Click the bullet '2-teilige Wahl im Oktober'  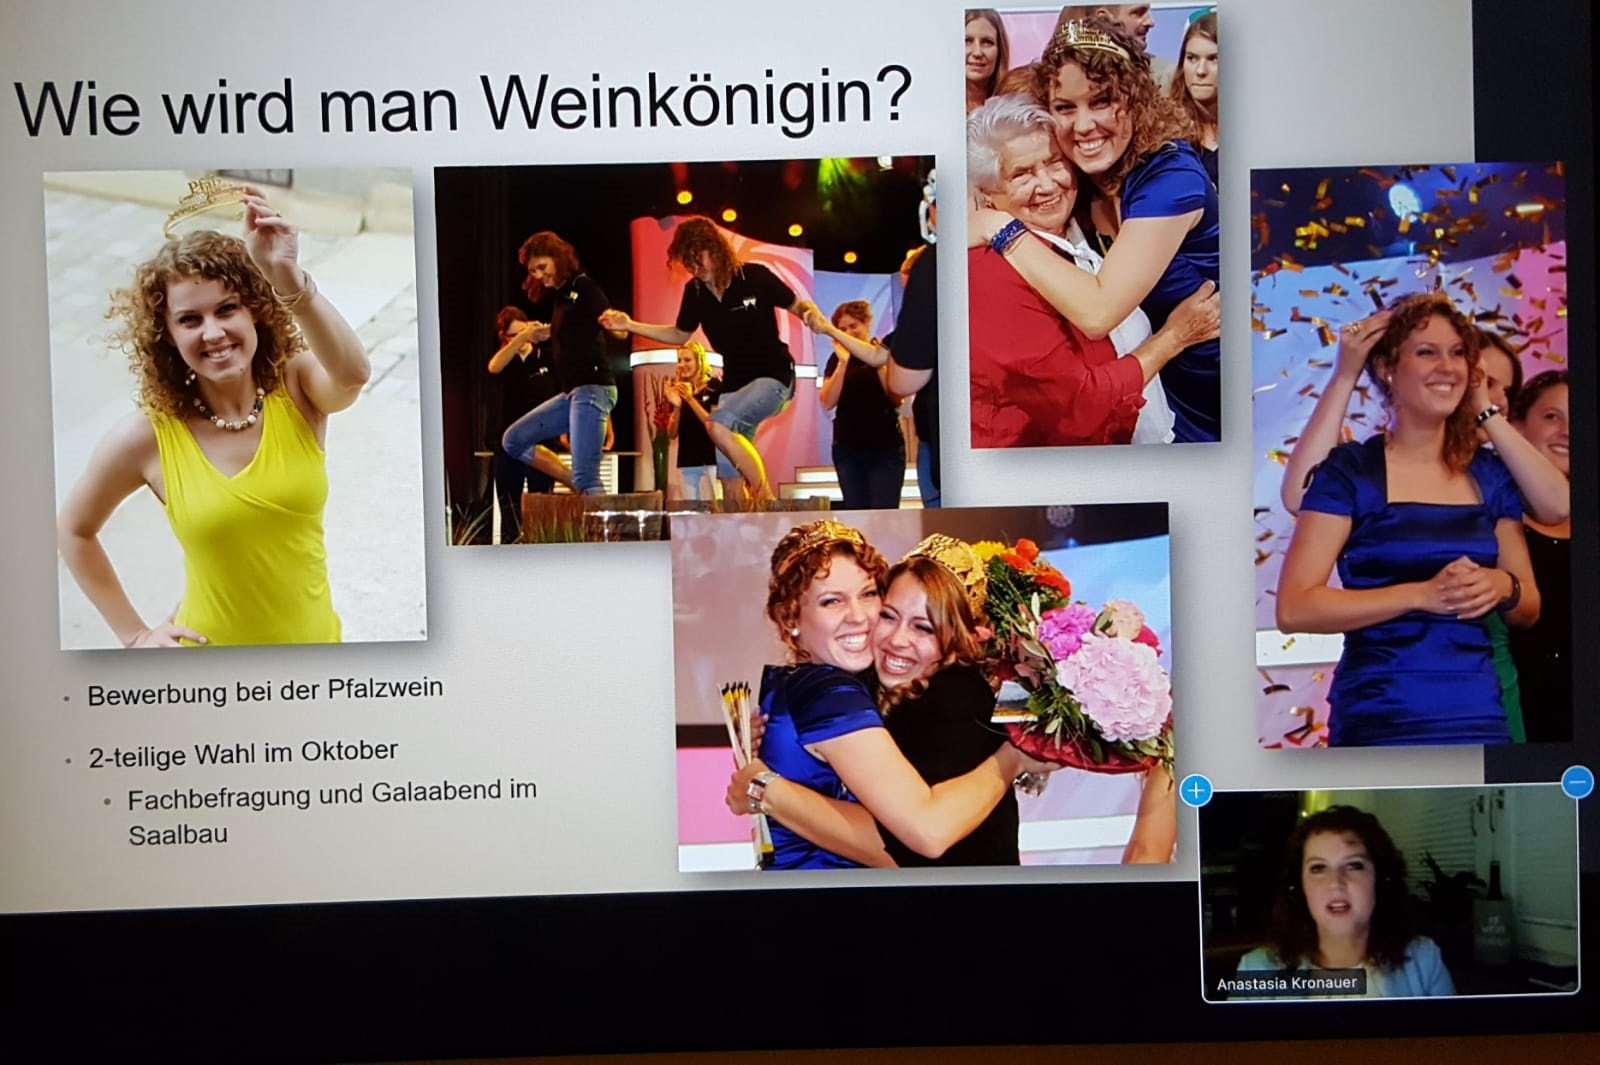(x=243, y=753)
